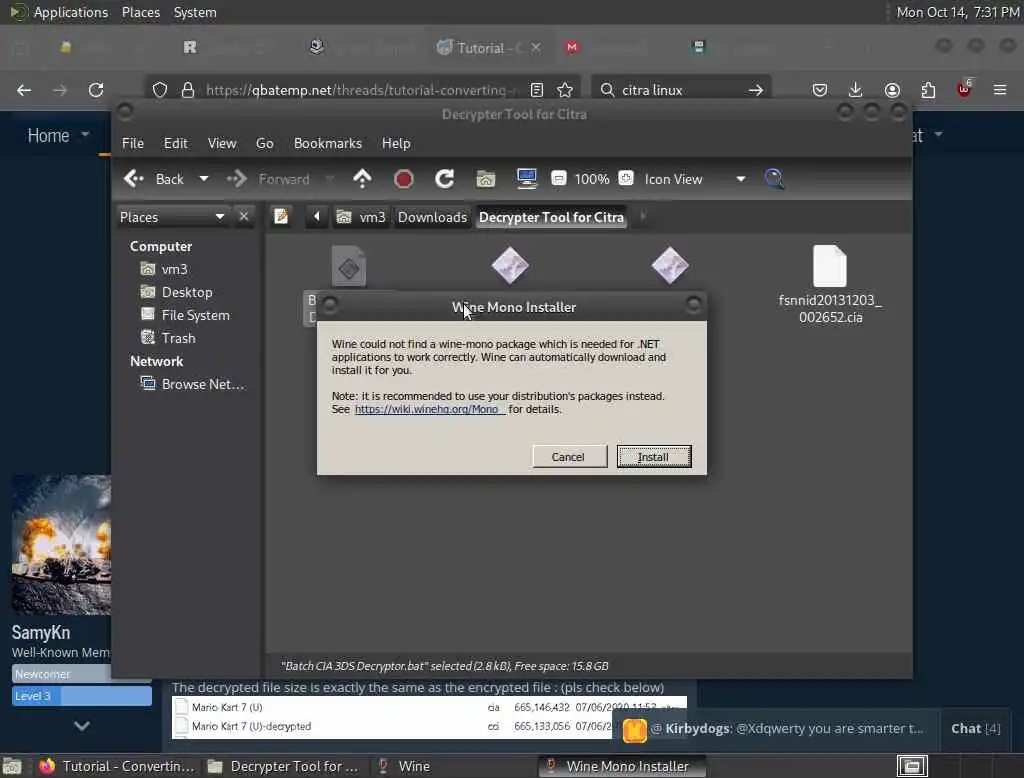1024x778 pixels.
Task: Expand the Back history dropdown arrow
Action: pyautogui.click(x=204, y=179)
